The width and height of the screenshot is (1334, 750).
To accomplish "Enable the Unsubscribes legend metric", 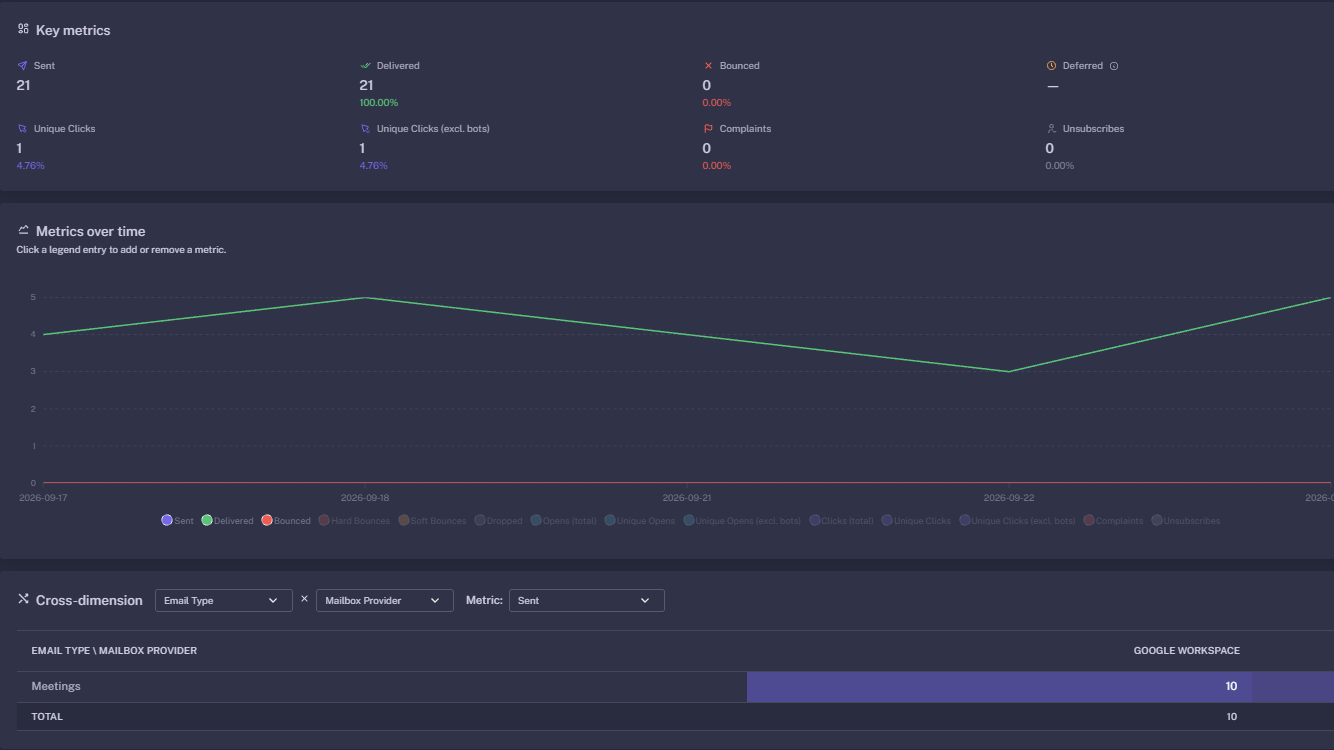I will coord(1186,521).
